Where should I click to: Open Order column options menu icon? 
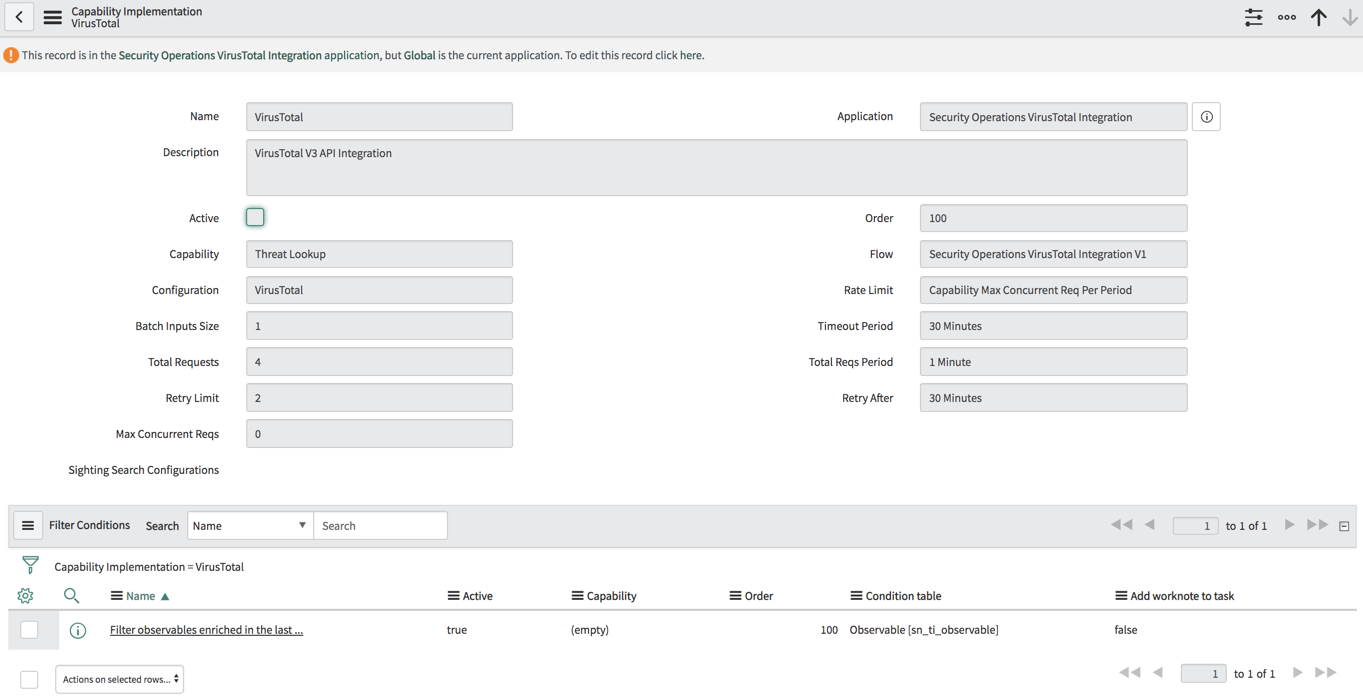735,596
